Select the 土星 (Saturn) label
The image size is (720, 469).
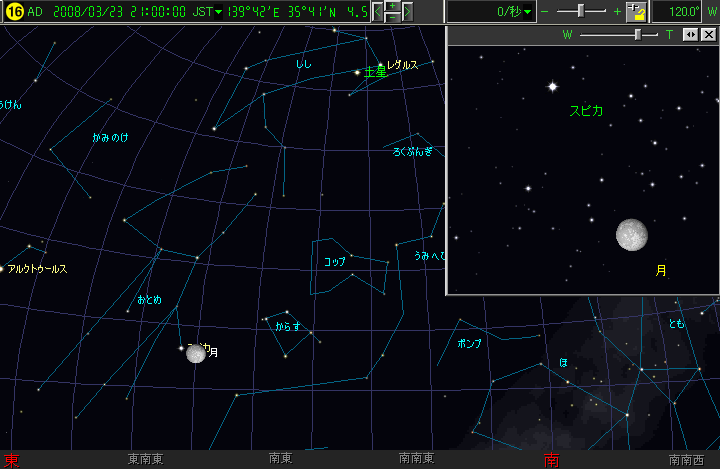(x=375, y=72)
